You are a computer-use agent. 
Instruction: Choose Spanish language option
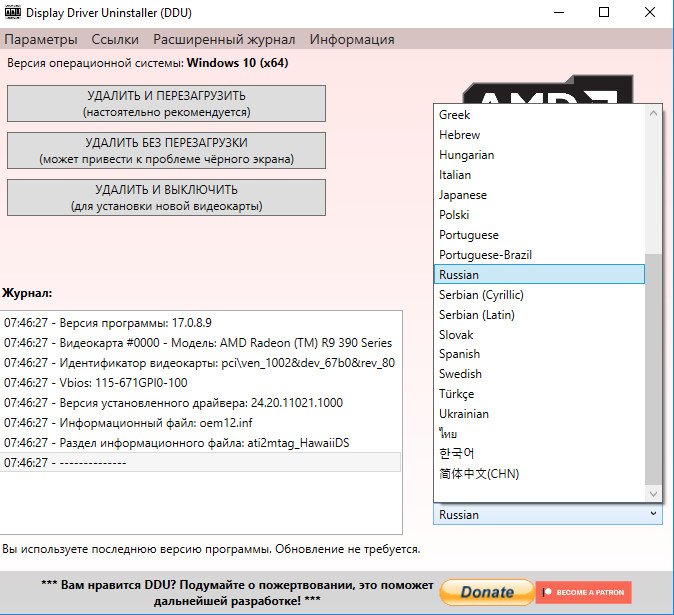pyautogui.click(x=539, y=354)
